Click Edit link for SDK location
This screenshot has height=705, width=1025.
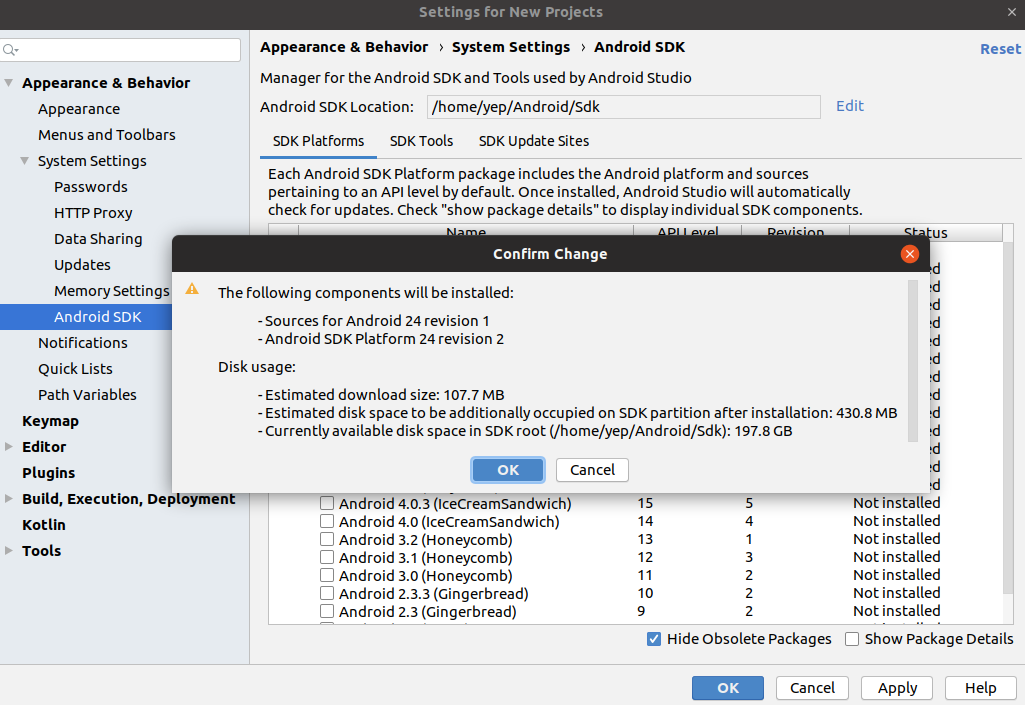tap(850, 106)
